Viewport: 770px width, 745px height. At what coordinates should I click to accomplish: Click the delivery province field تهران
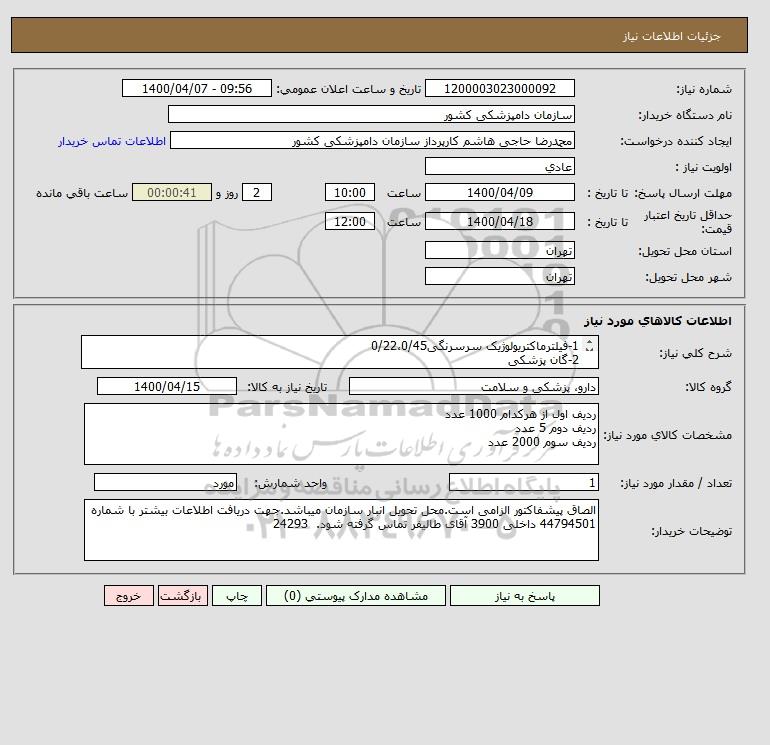[x=499, y=250]
